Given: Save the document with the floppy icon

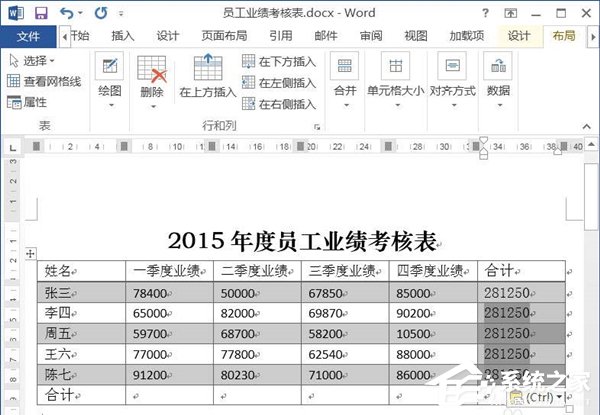Looking at the screenshot, I should (41, 13).
